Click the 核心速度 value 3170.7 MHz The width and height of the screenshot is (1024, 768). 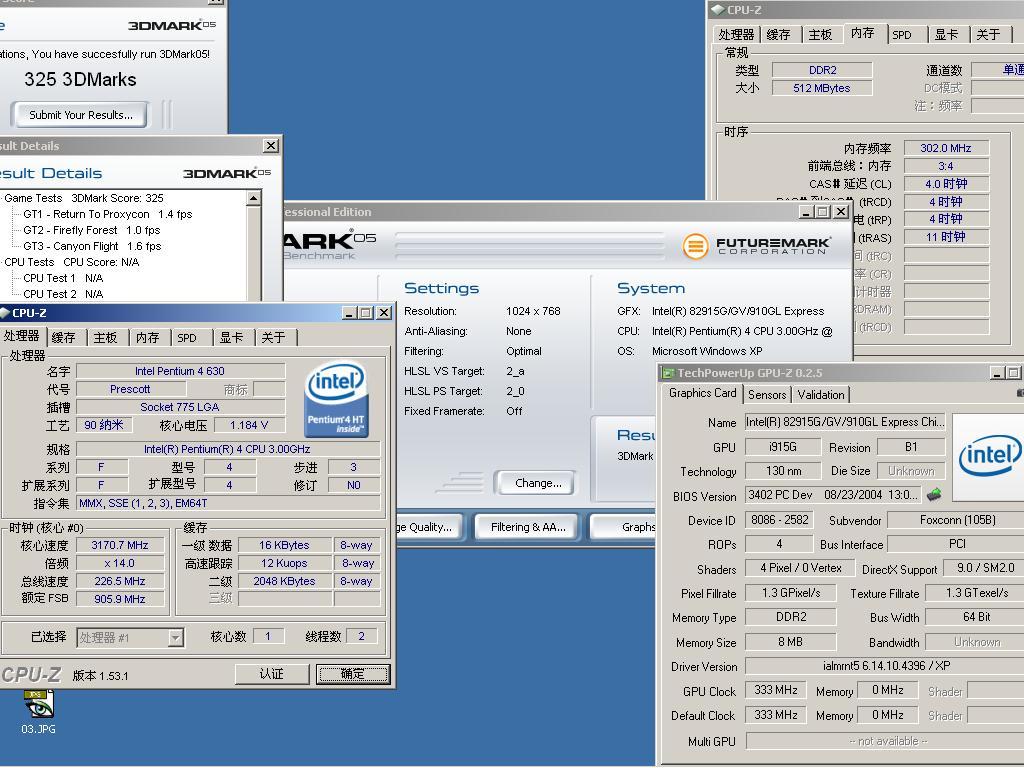[x=120, y=545]
